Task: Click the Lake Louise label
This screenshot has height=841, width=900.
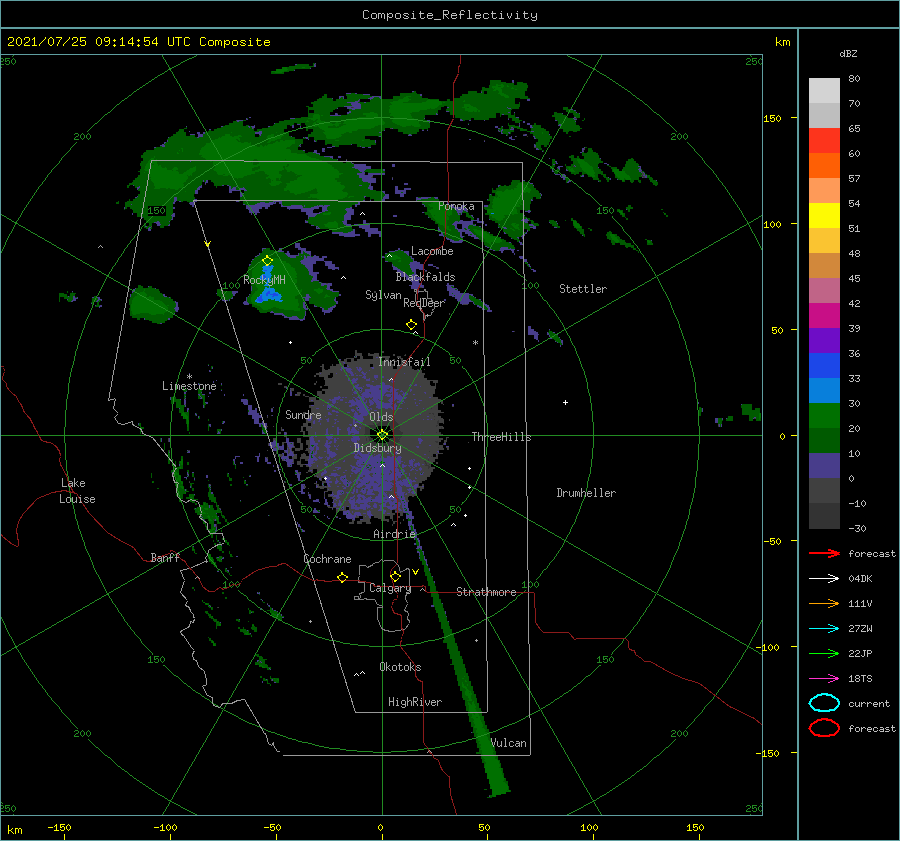Action: point(77,491)
